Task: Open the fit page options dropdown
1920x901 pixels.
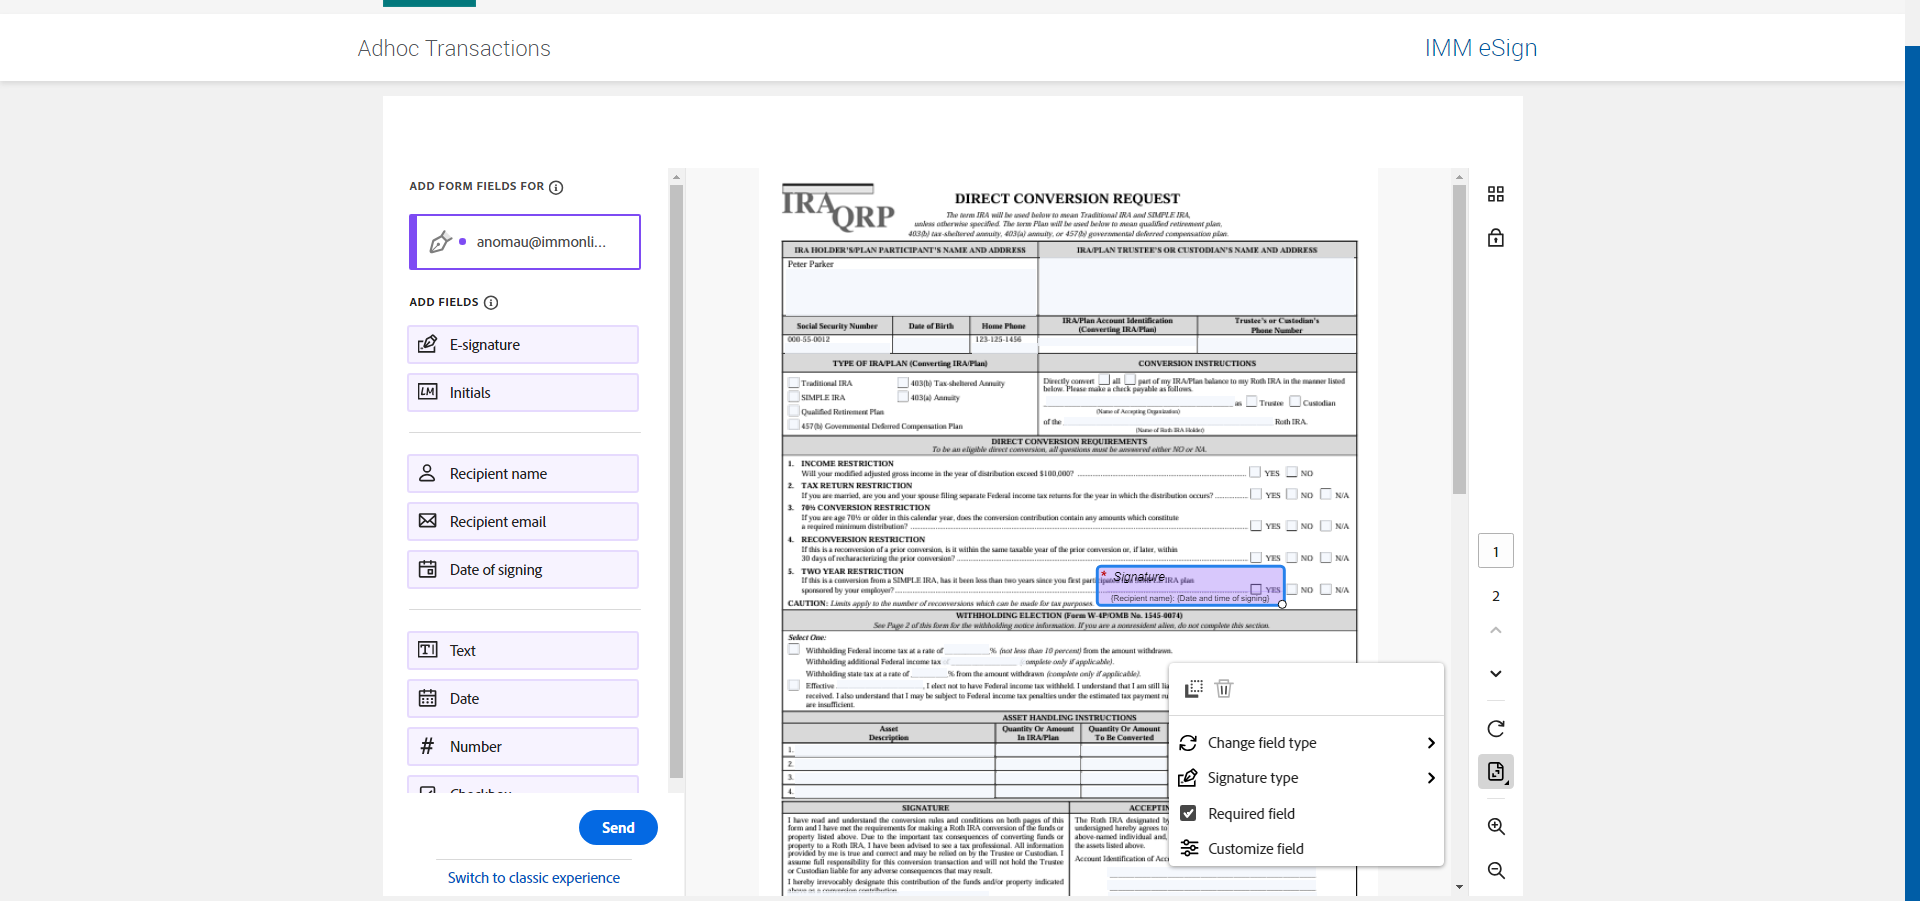Action: pos(1495,772)
